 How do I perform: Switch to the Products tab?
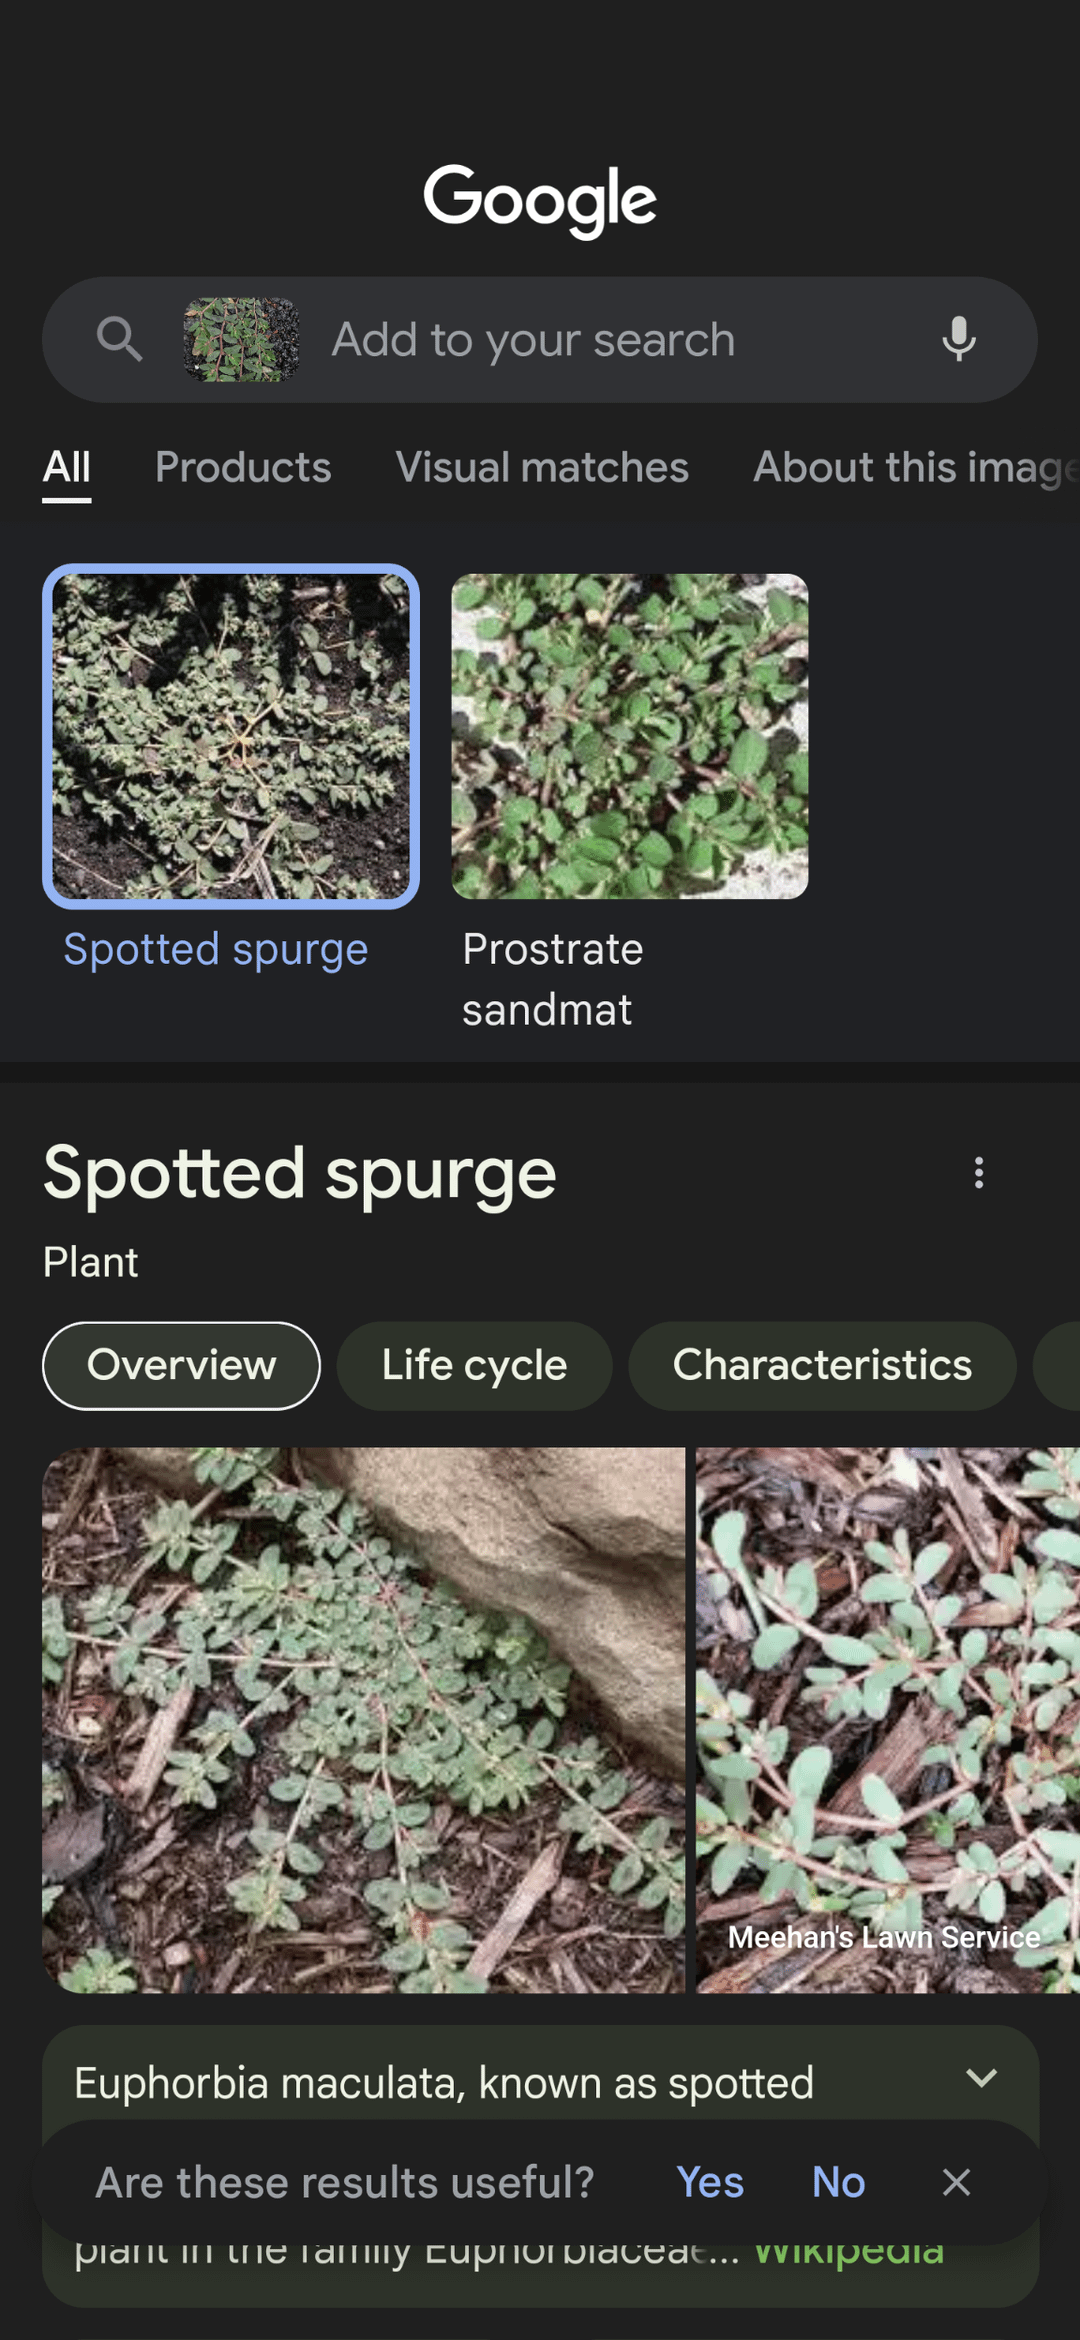(243, 467)
